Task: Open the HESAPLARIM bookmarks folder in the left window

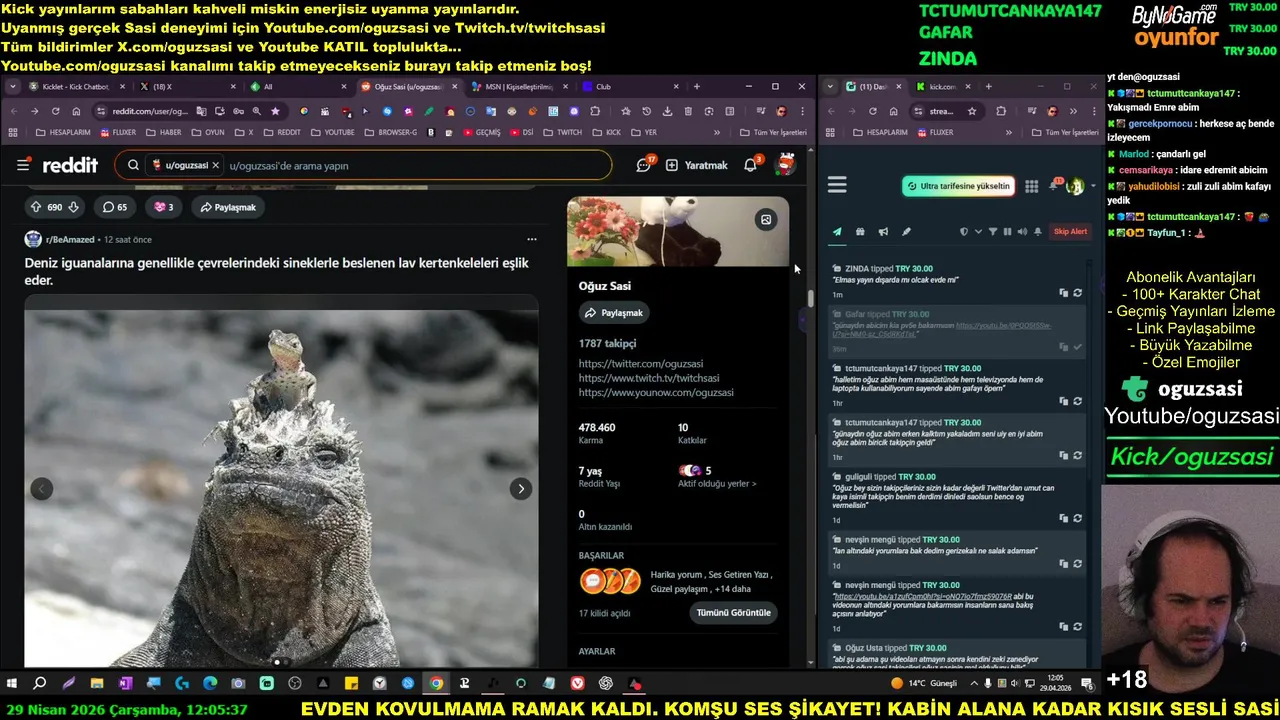Action: pyautogui.click(x=63, y=132)
